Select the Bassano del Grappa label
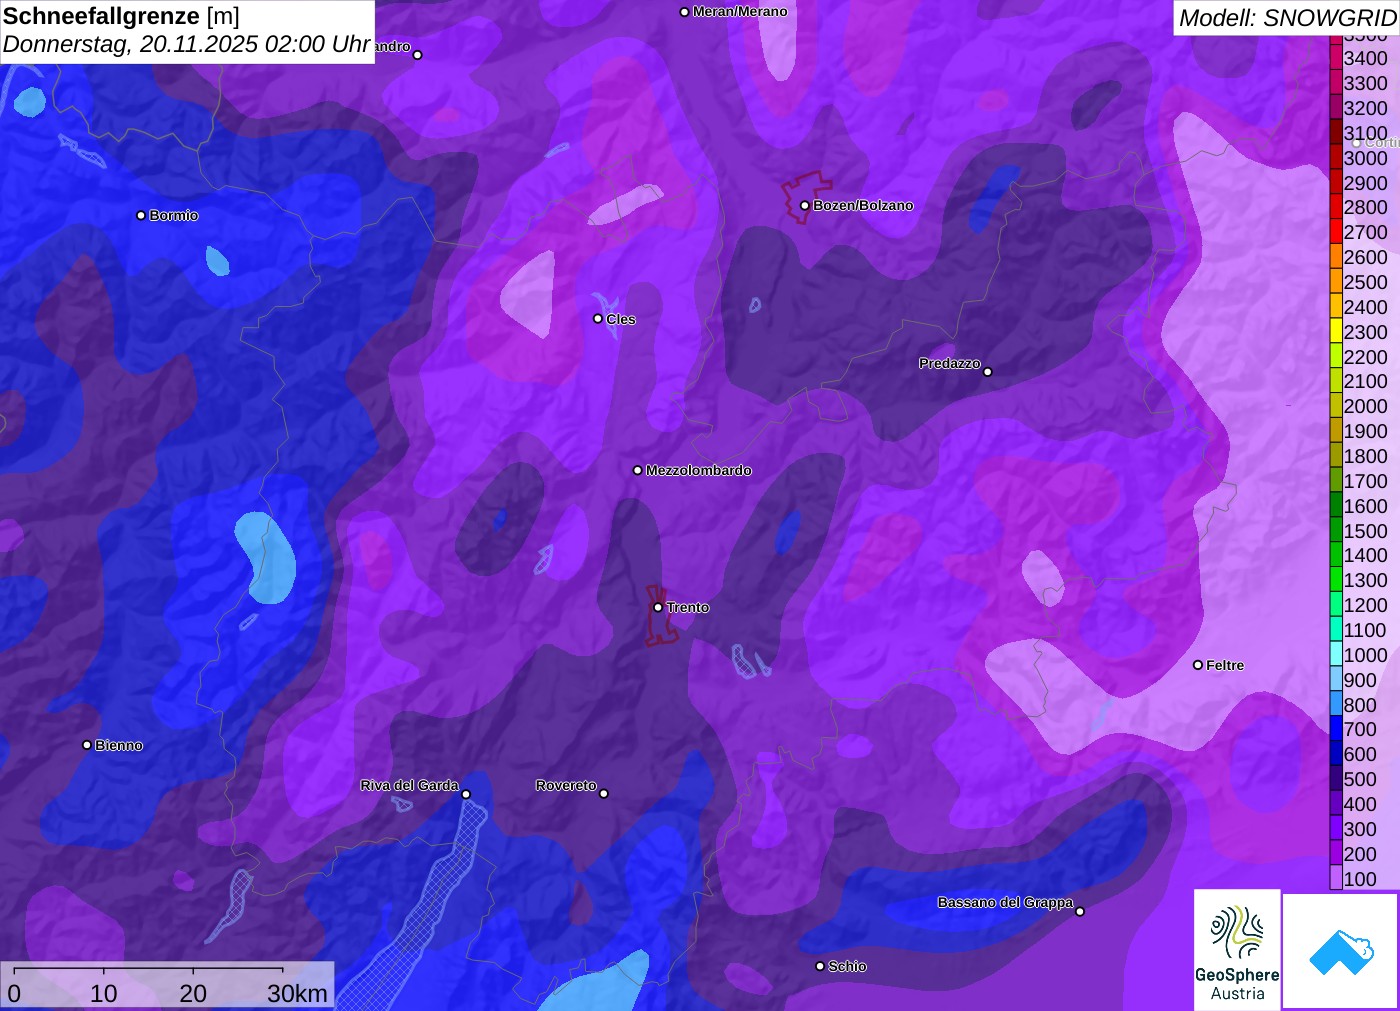Image resolution: width=1400 pixels, height=1011 pixels. point(1005,902)
